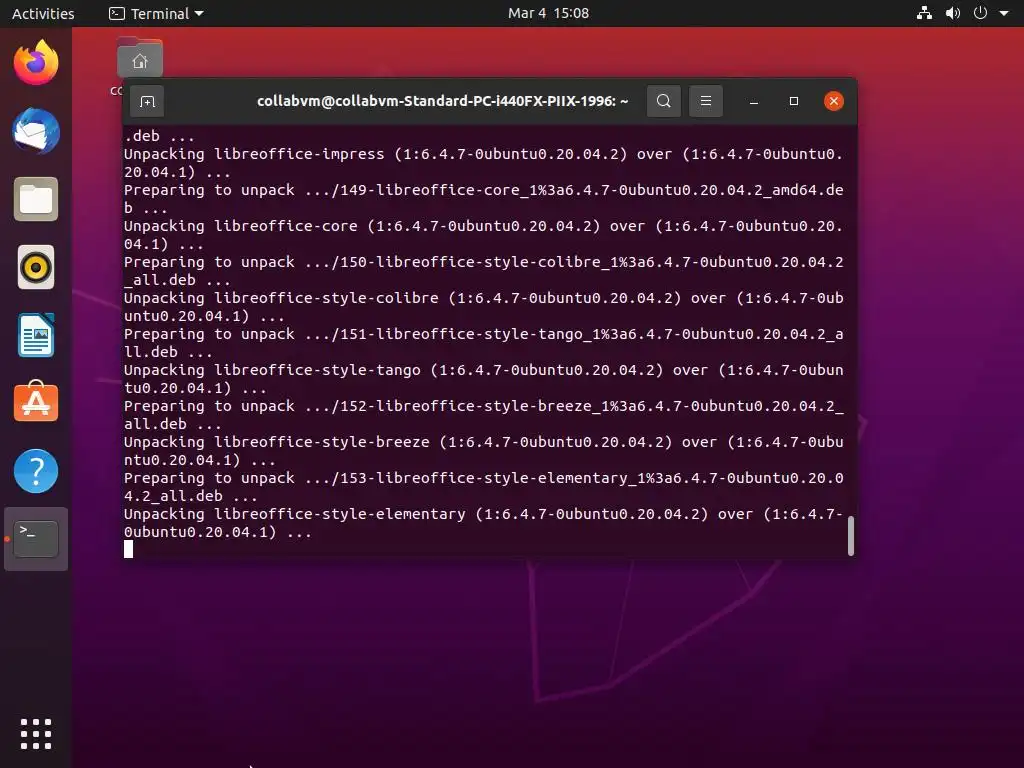Open the Terminal app menu in top bar
Viewport: 1024px width, 768px height.
pyautogui.click(x=156, y=13)
